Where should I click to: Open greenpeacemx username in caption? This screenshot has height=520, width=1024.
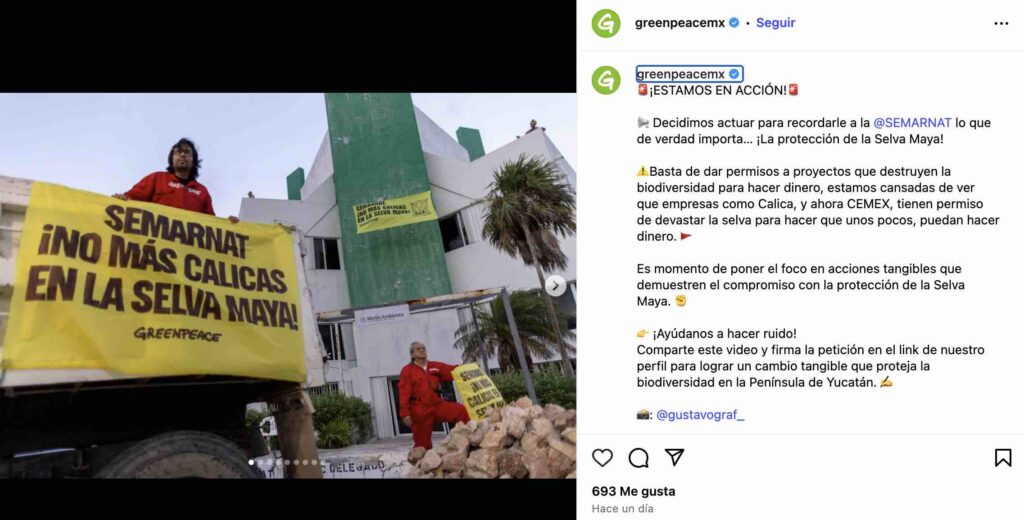coord(680,74)
